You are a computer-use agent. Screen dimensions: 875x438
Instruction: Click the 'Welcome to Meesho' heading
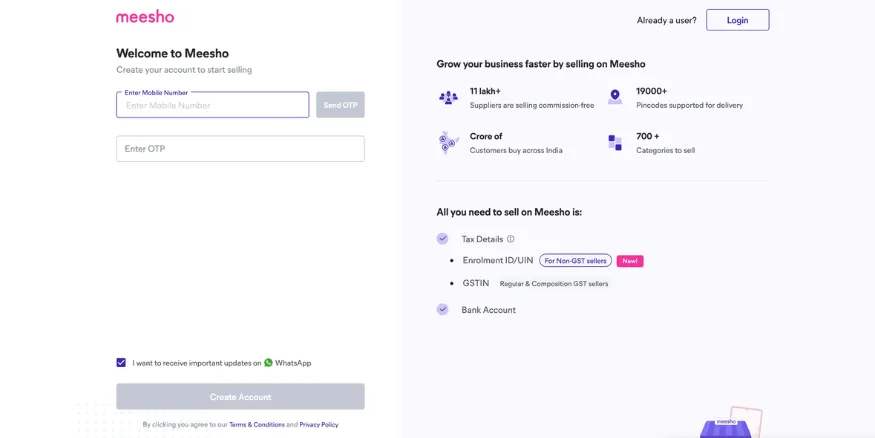click(x=172, y=54)
